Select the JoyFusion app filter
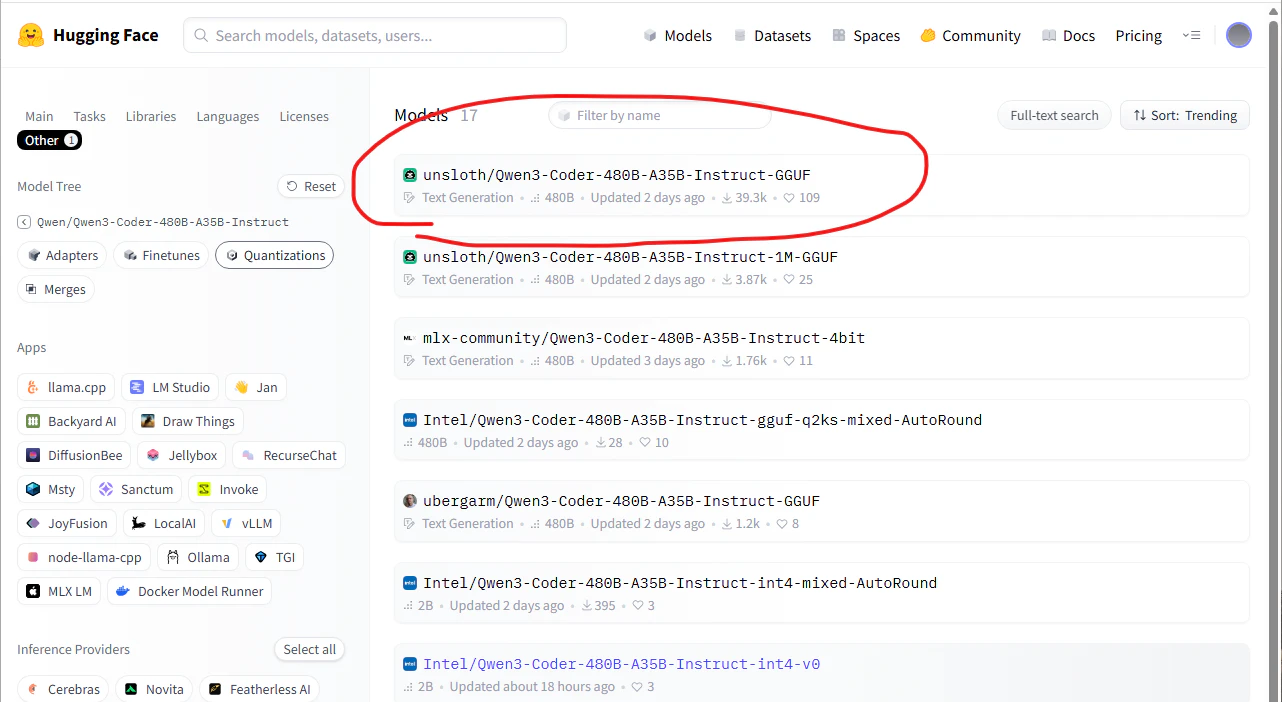 point(67,523)
